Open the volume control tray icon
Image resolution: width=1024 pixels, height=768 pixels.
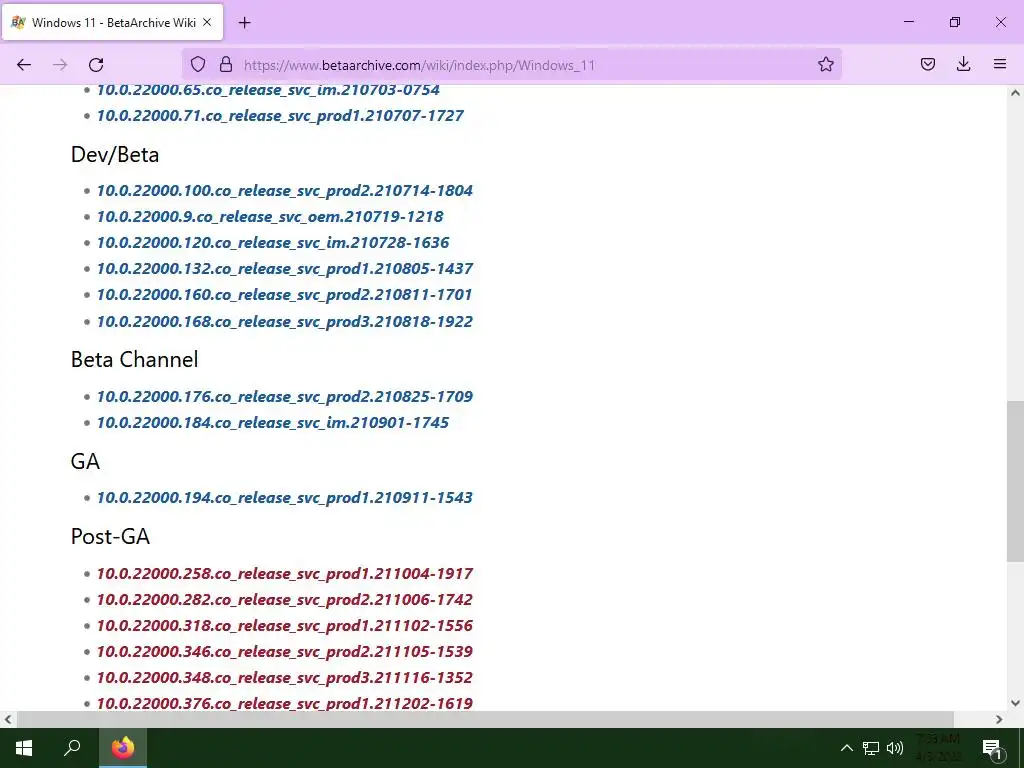895,748
